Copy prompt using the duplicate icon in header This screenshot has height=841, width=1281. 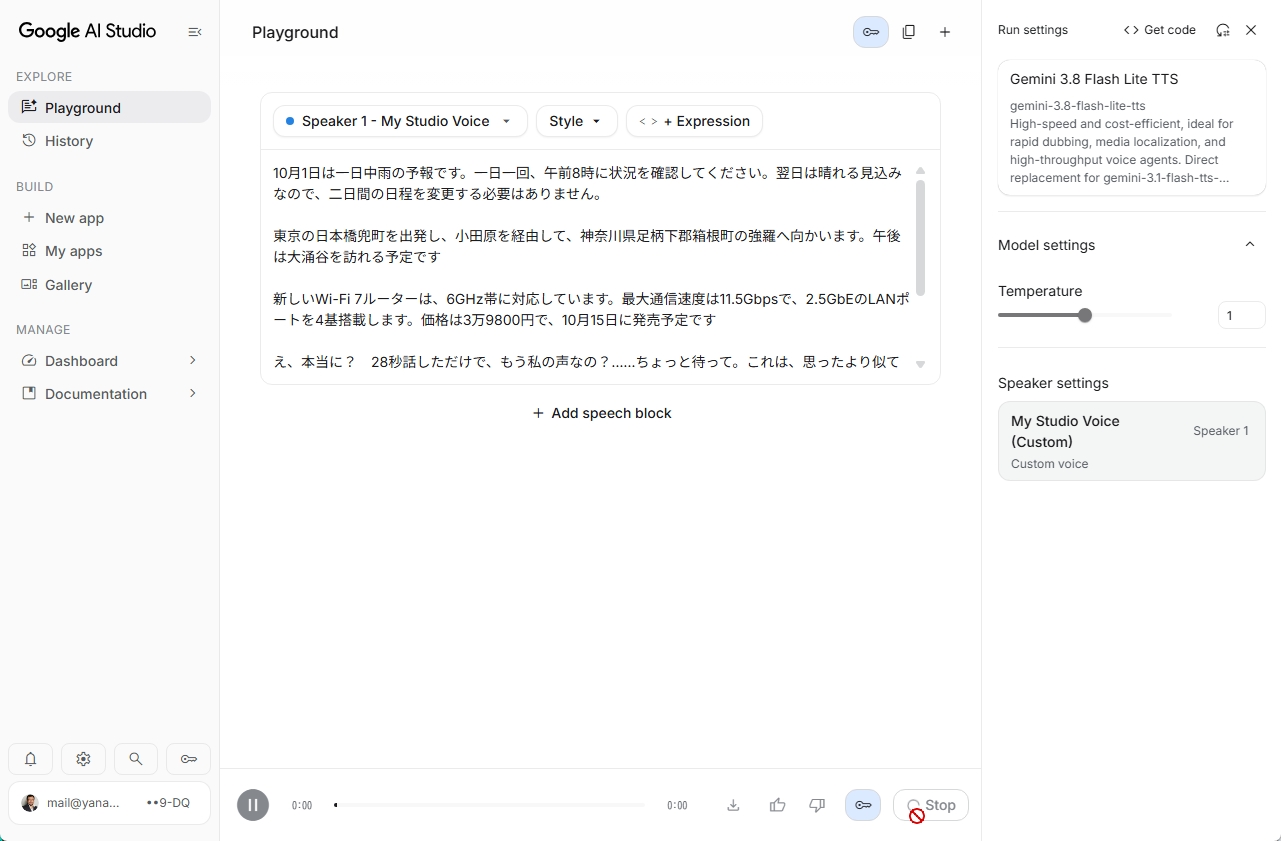908,32
